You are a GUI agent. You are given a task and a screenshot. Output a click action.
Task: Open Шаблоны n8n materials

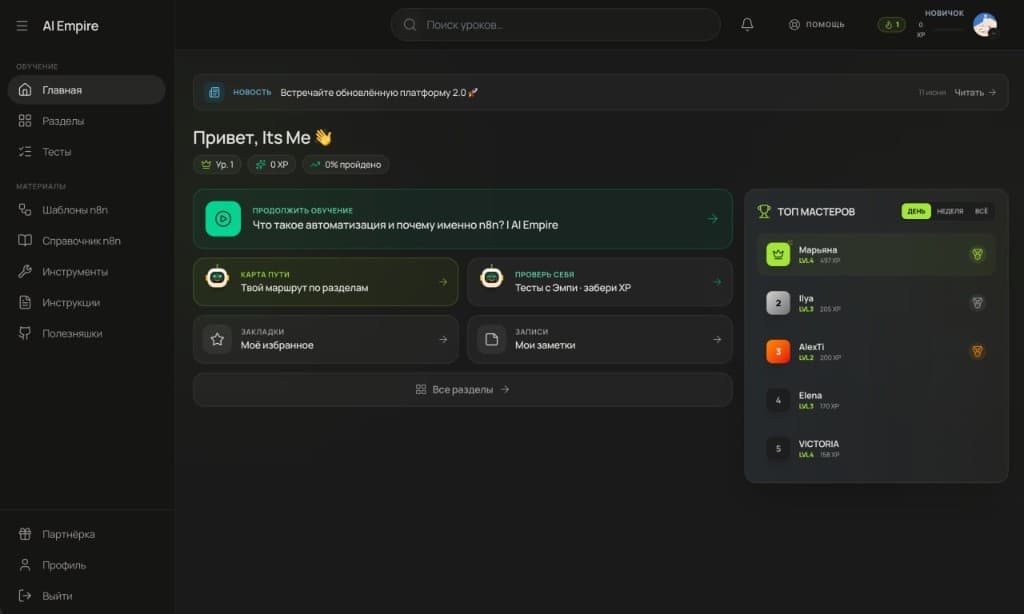click(86, 210)
